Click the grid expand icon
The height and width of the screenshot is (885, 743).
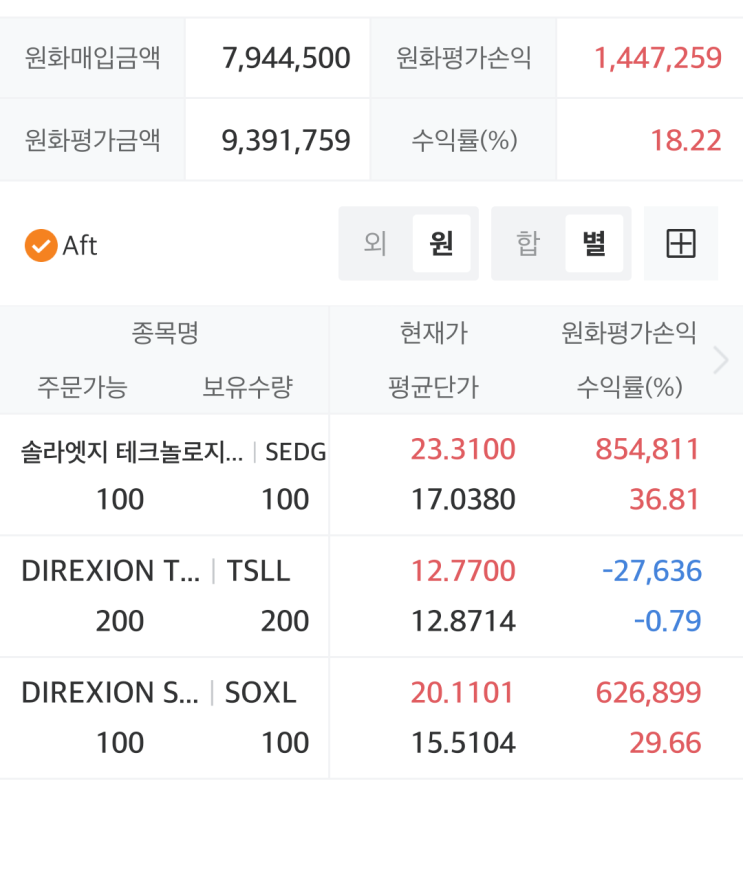[x=681, y=244]
